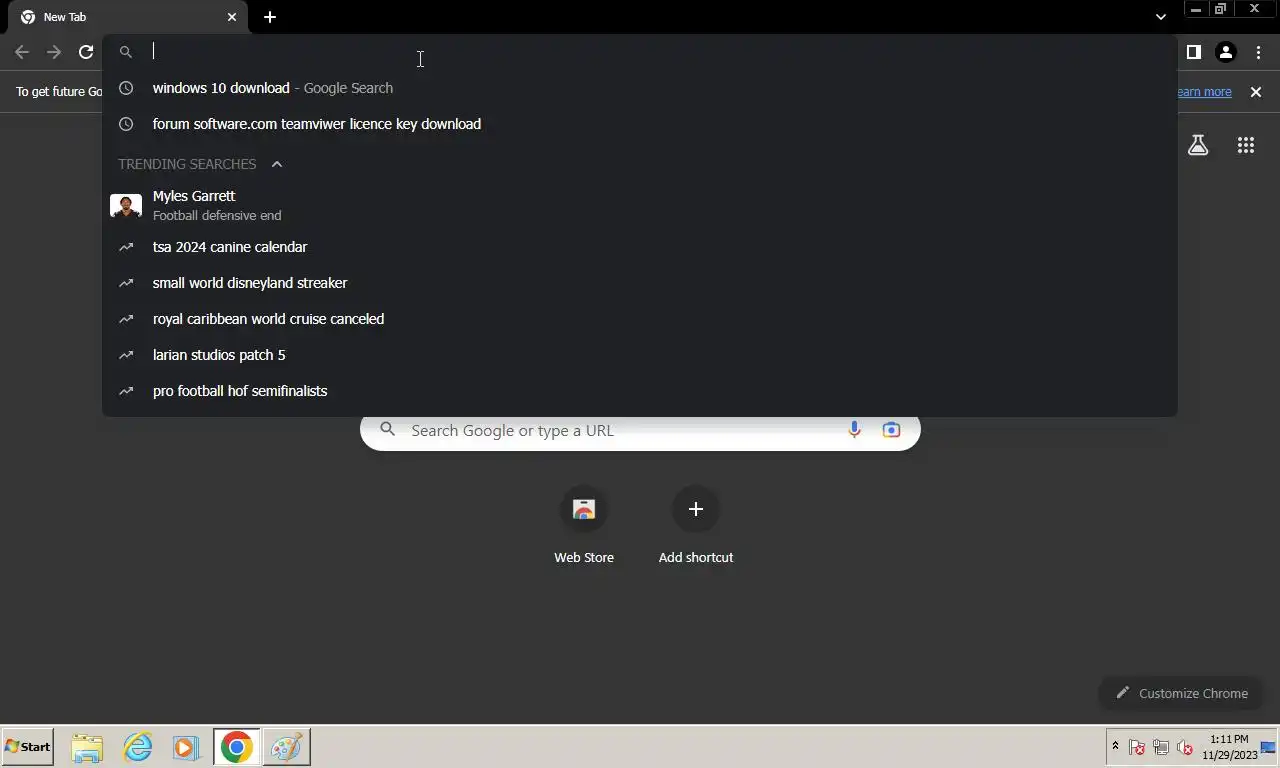Click the browser Back arrow
The width and height of the screenshot is (1280, 768).
click(22, 52)
